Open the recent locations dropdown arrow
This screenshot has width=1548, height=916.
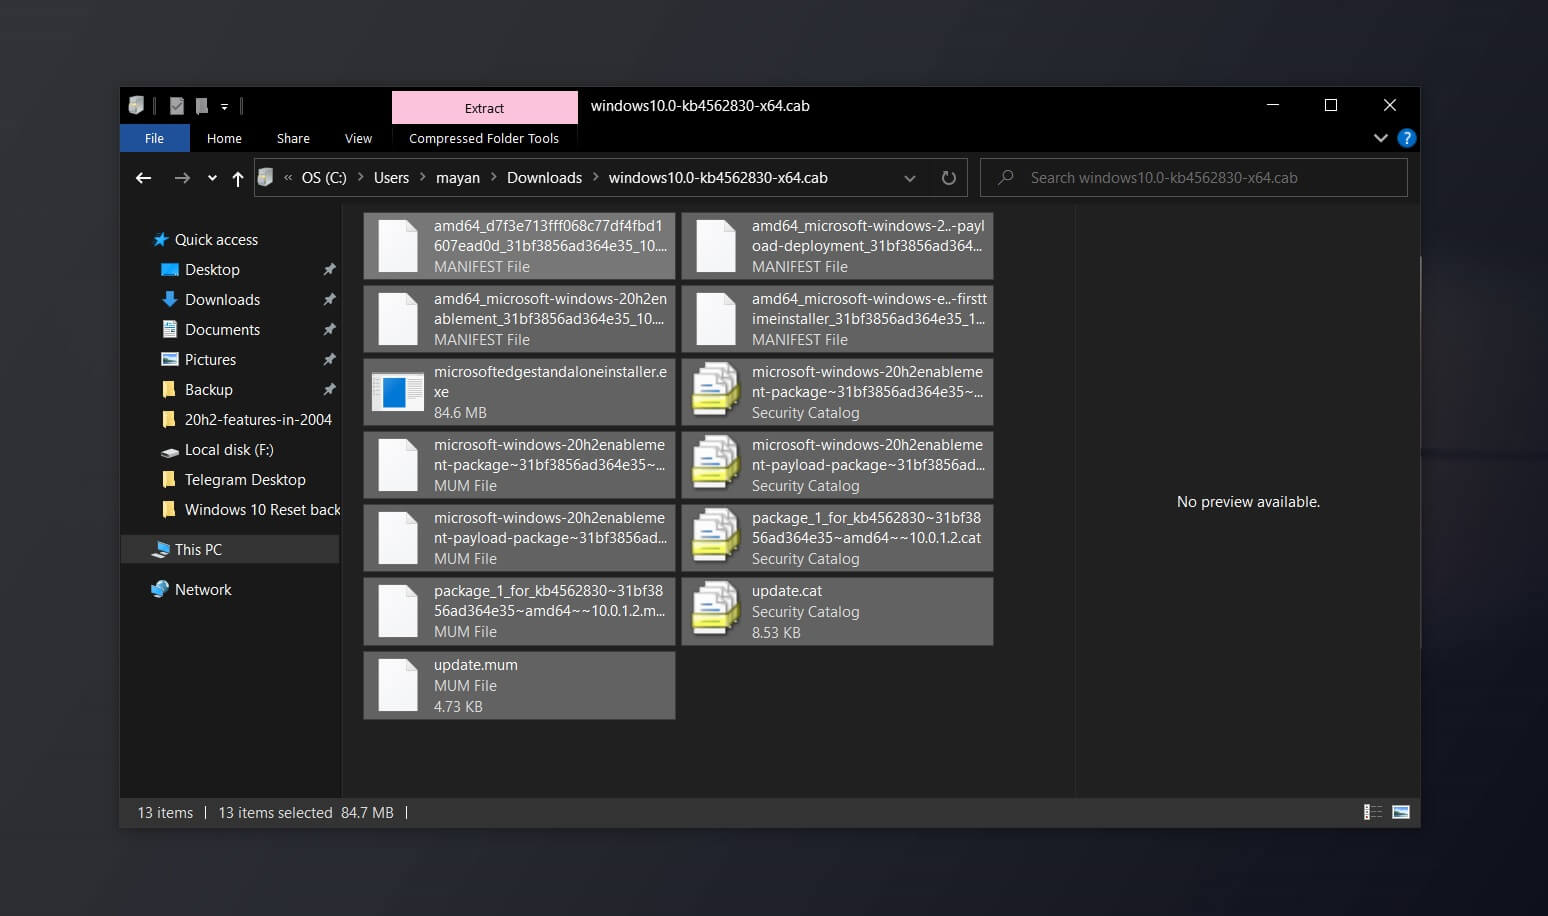point(212,178)
